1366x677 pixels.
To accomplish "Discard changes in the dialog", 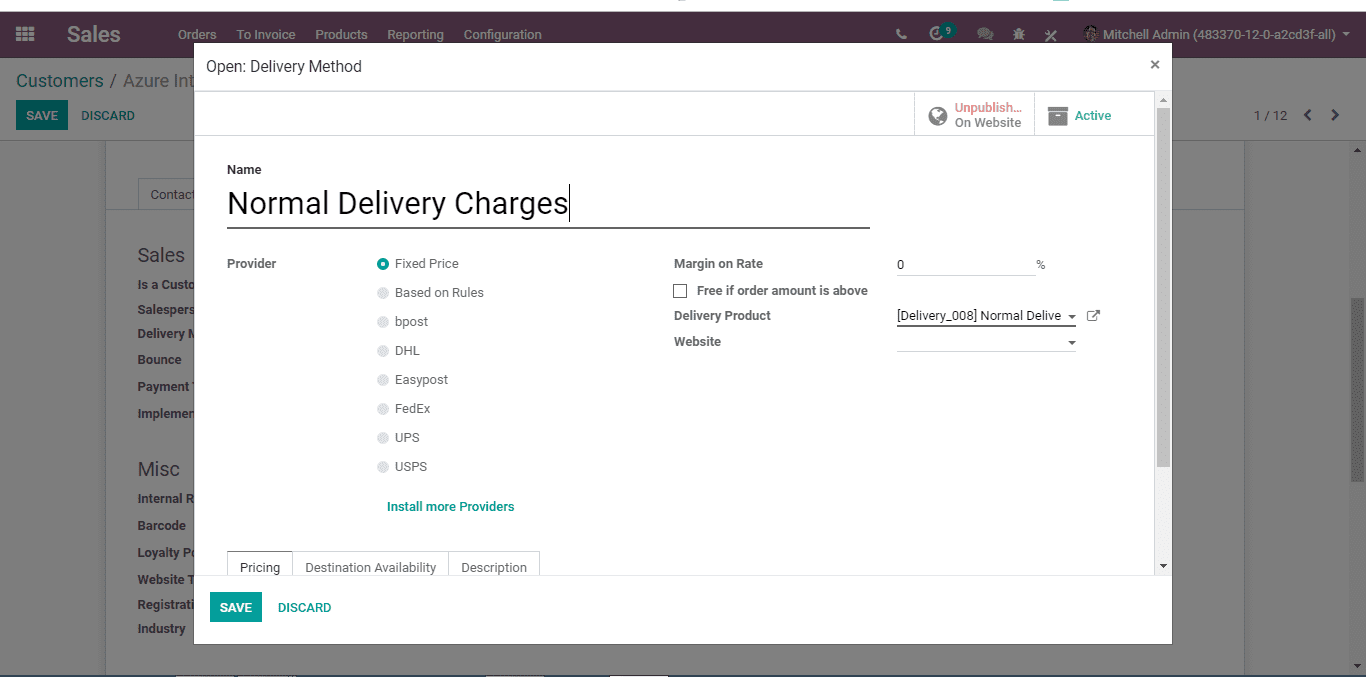I will 304,607.
